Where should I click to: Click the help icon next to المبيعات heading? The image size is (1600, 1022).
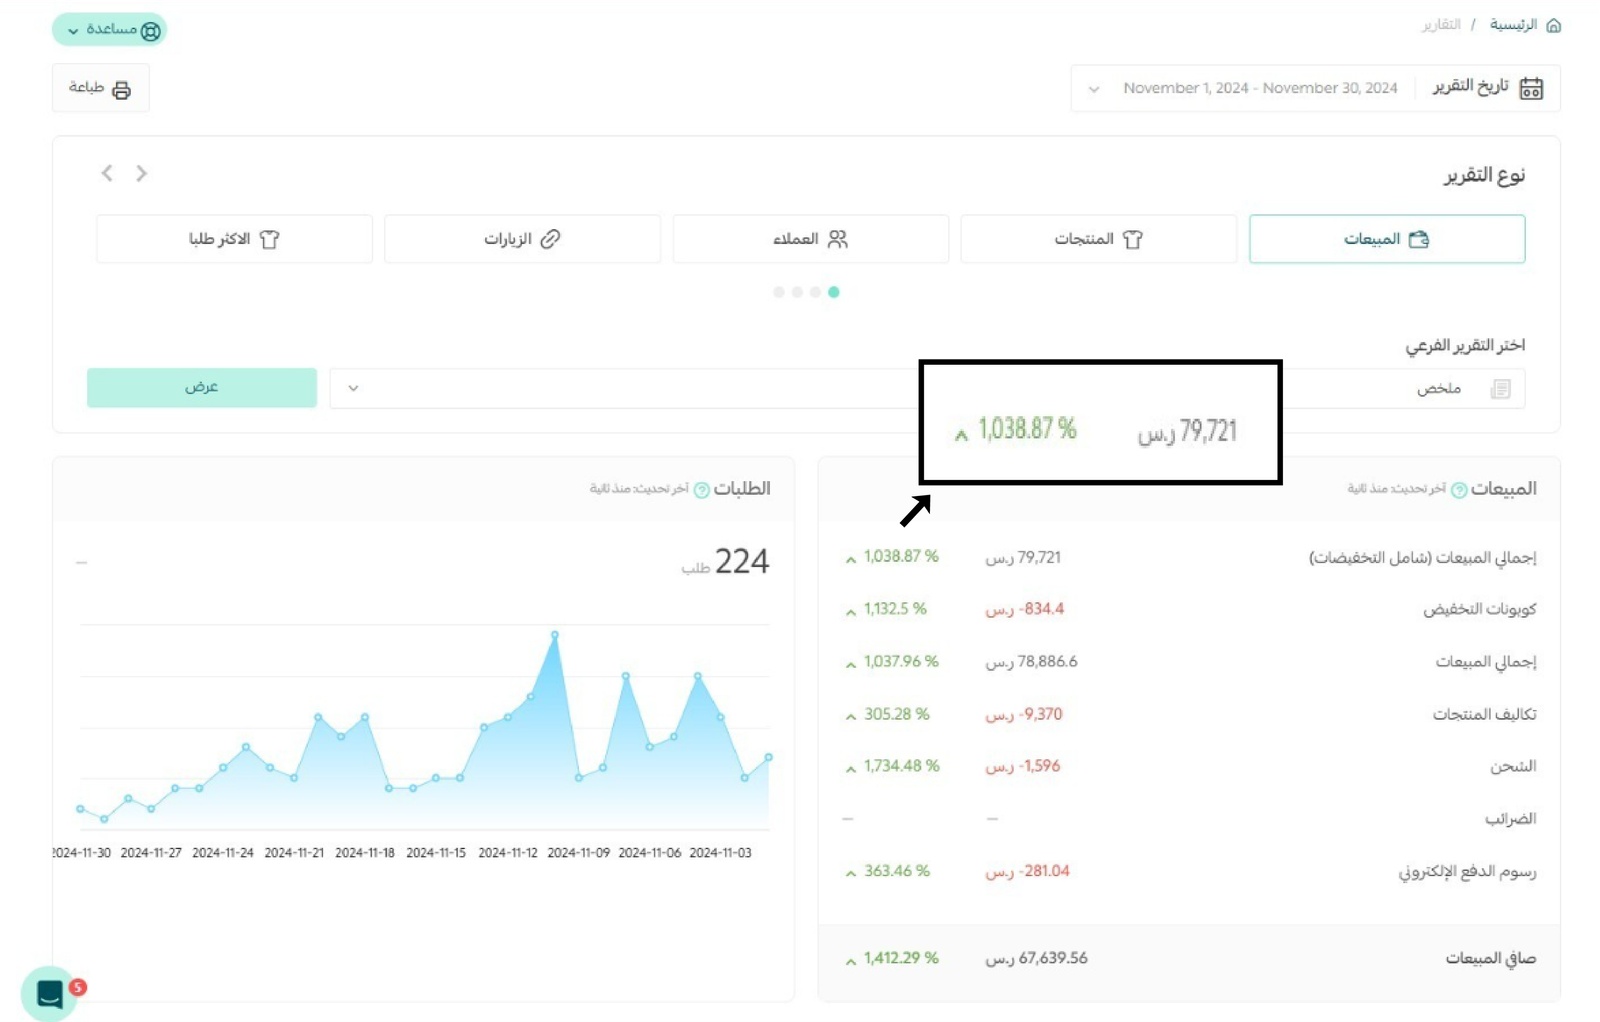1459,490
